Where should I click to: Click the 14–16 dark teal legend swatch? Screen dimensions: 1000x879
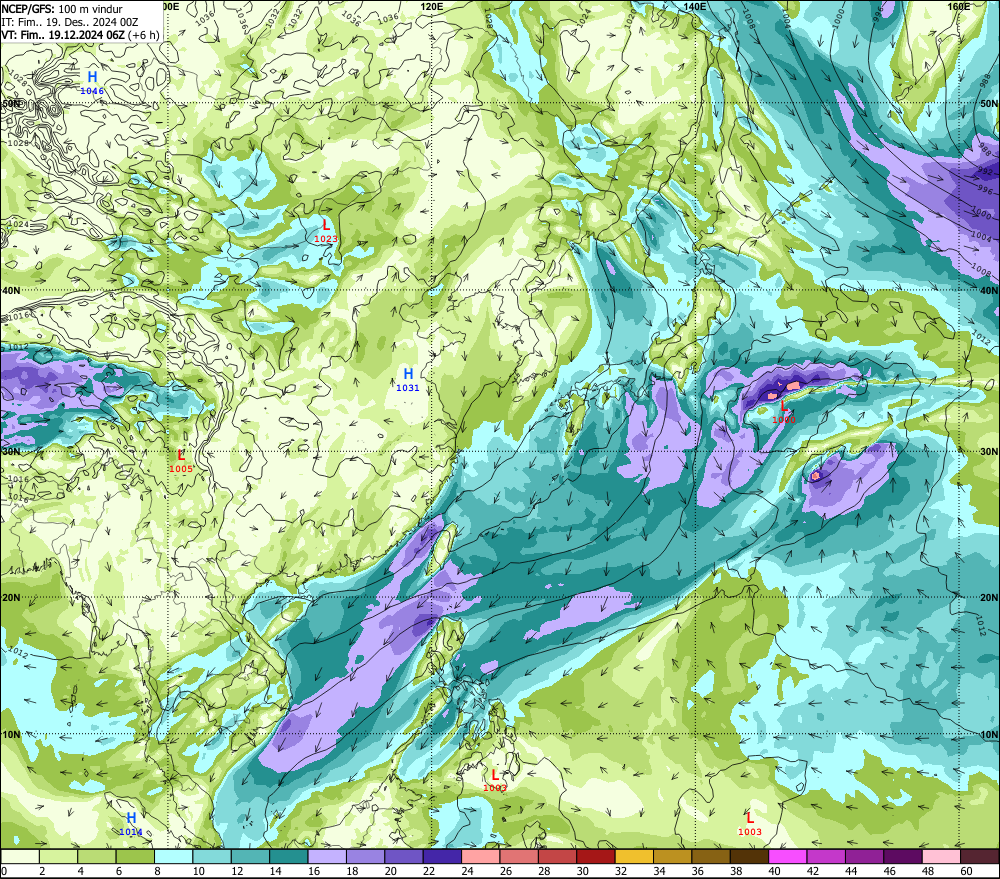click(289, 856)
